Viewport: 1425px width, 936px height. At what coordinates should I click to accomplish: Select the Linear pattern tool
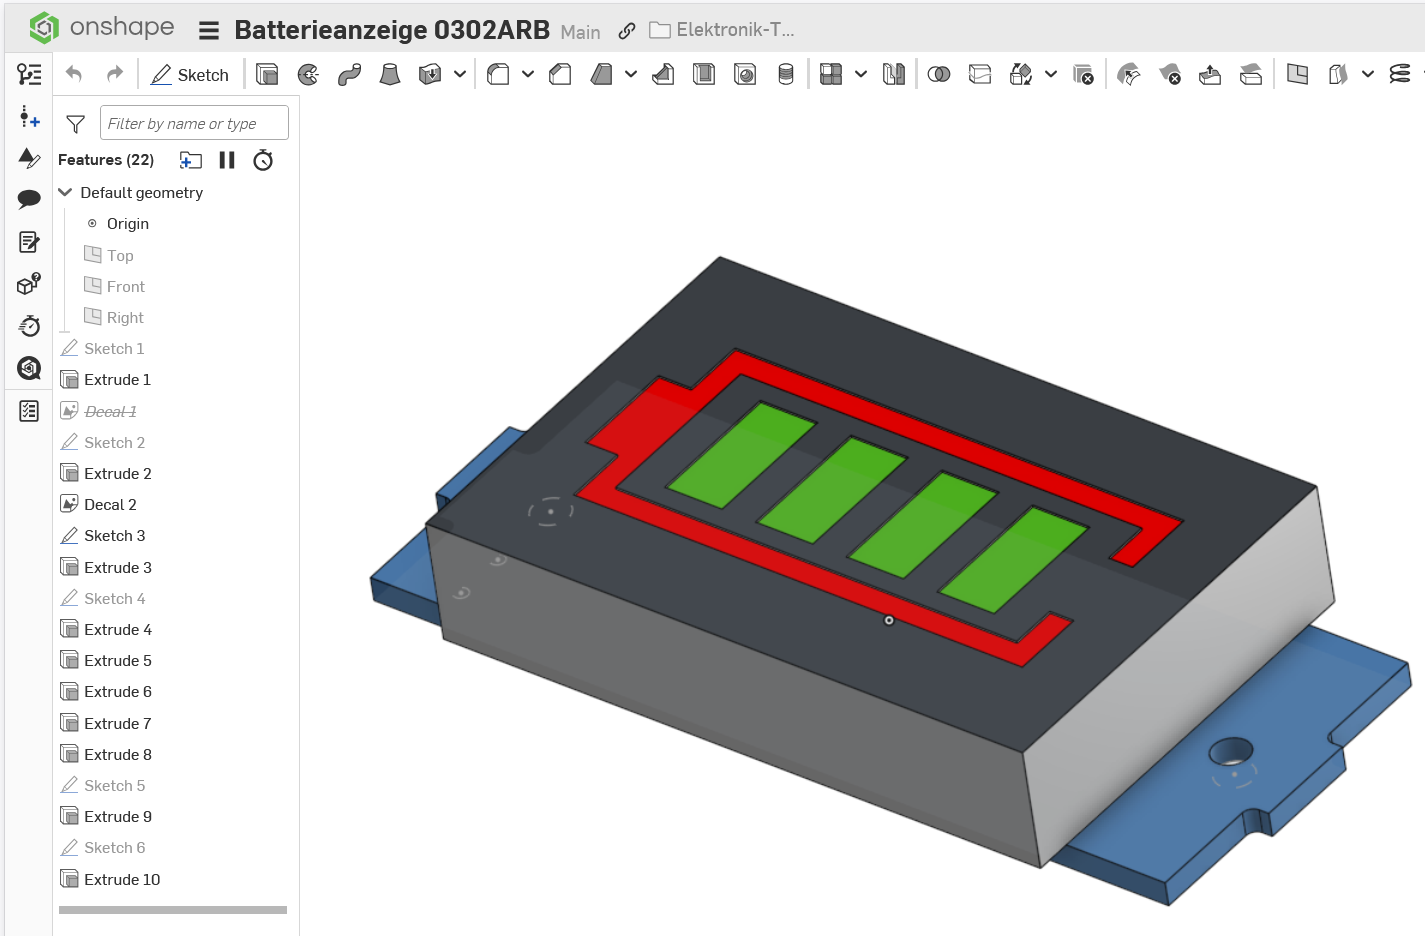tap(831, 74)
